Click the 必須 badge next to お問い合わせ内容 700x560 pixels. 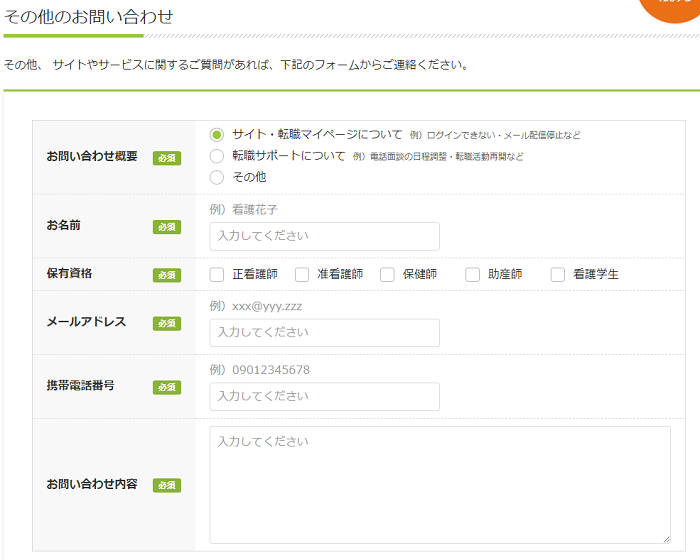pyautogui.click(x=167, y=485)
